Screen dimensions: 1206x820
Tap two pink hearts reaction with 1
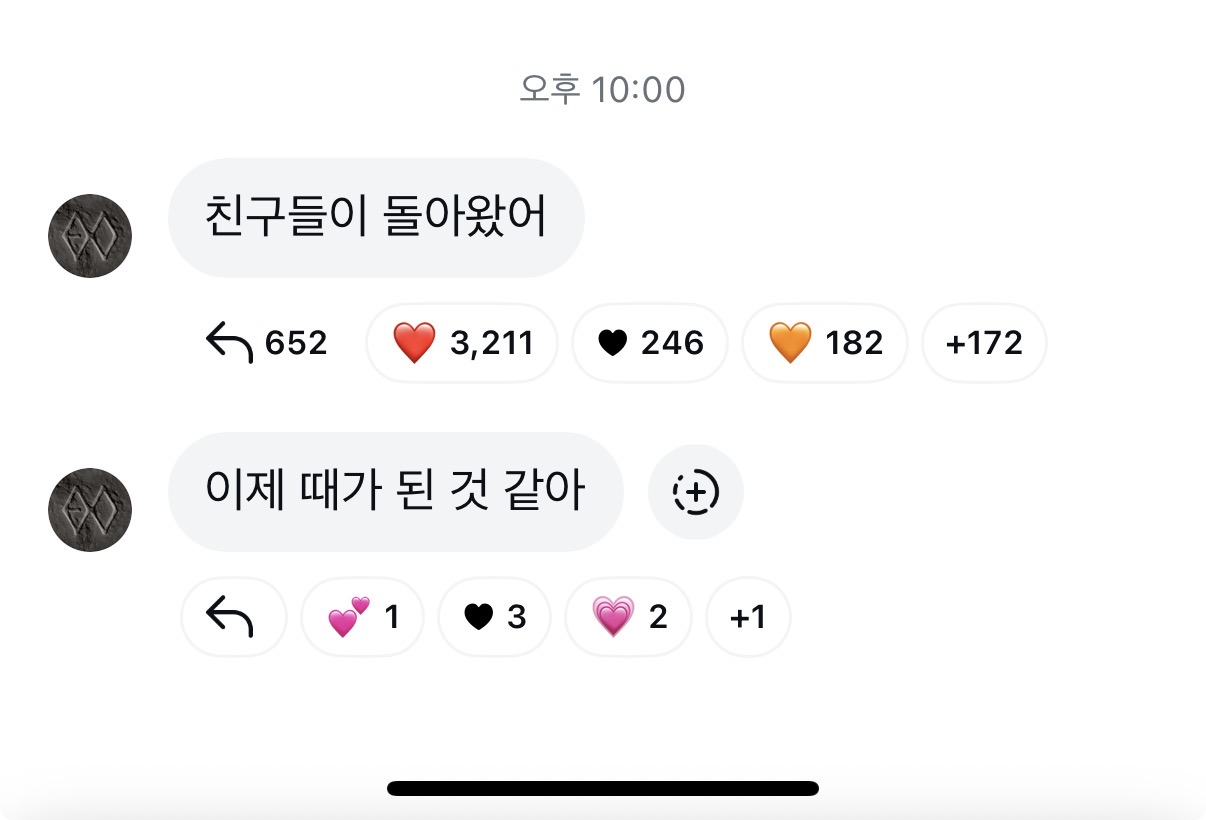[362, 617]
